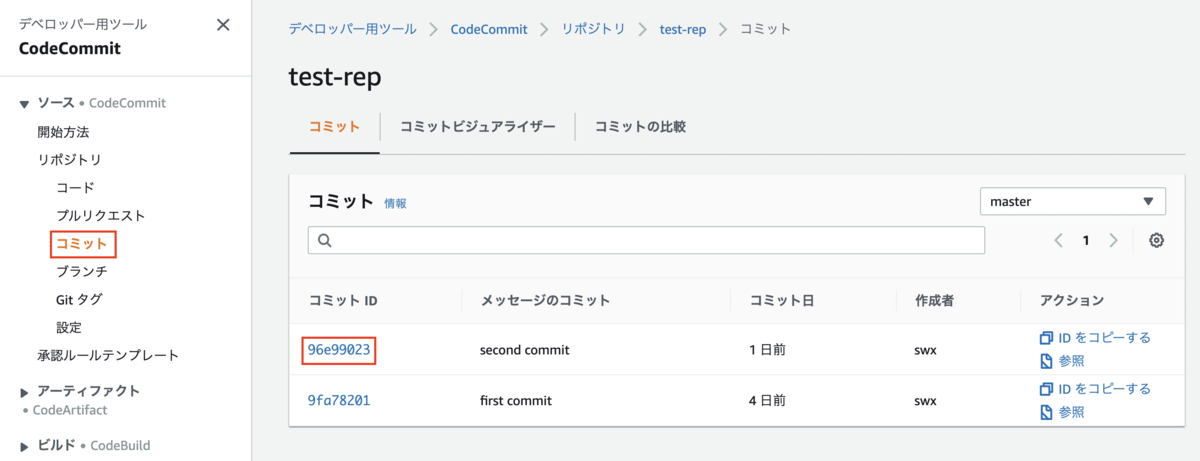Image resolution: width=1200 pixels, height=461 pixels.
Task: Open commit 9fa78201 link
Action: [x=341, y=401]
